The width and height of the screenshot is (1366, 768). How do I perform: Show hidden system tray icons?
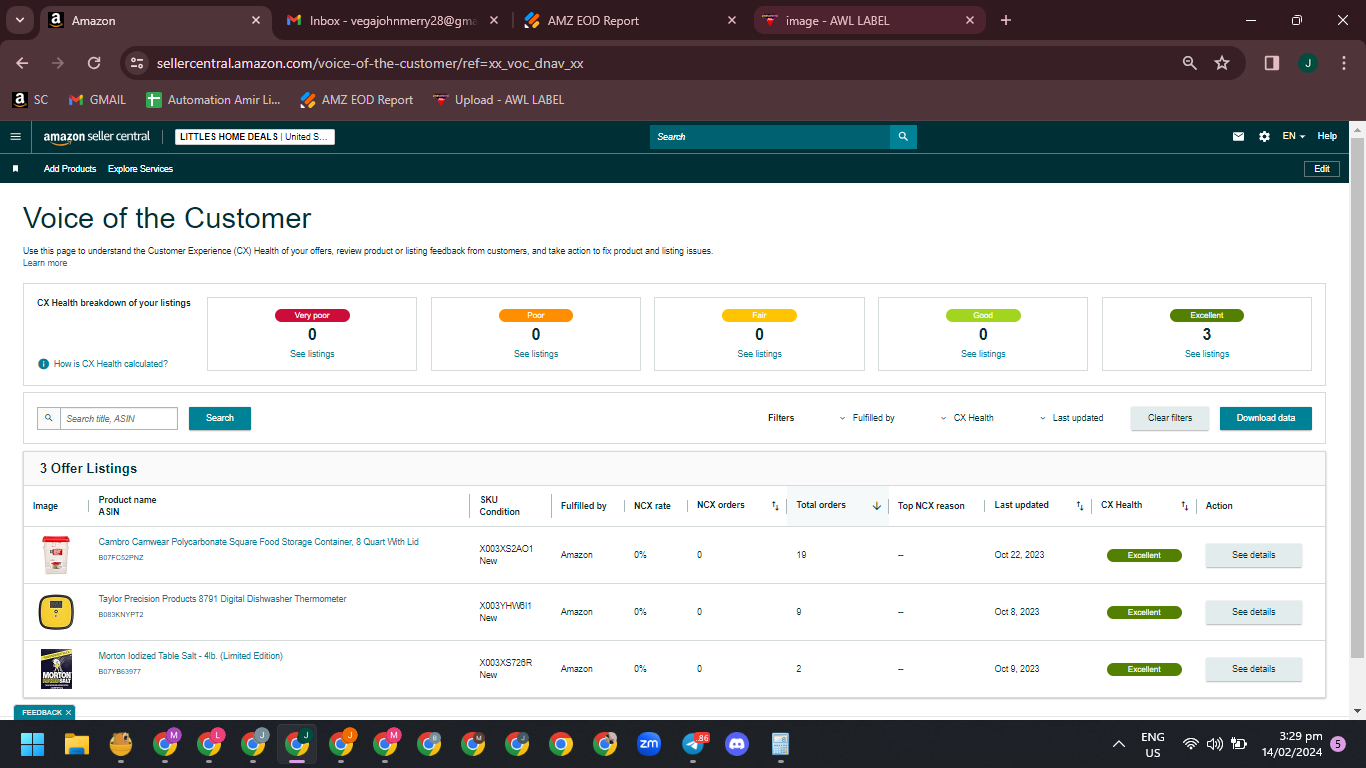(1119, 744)
